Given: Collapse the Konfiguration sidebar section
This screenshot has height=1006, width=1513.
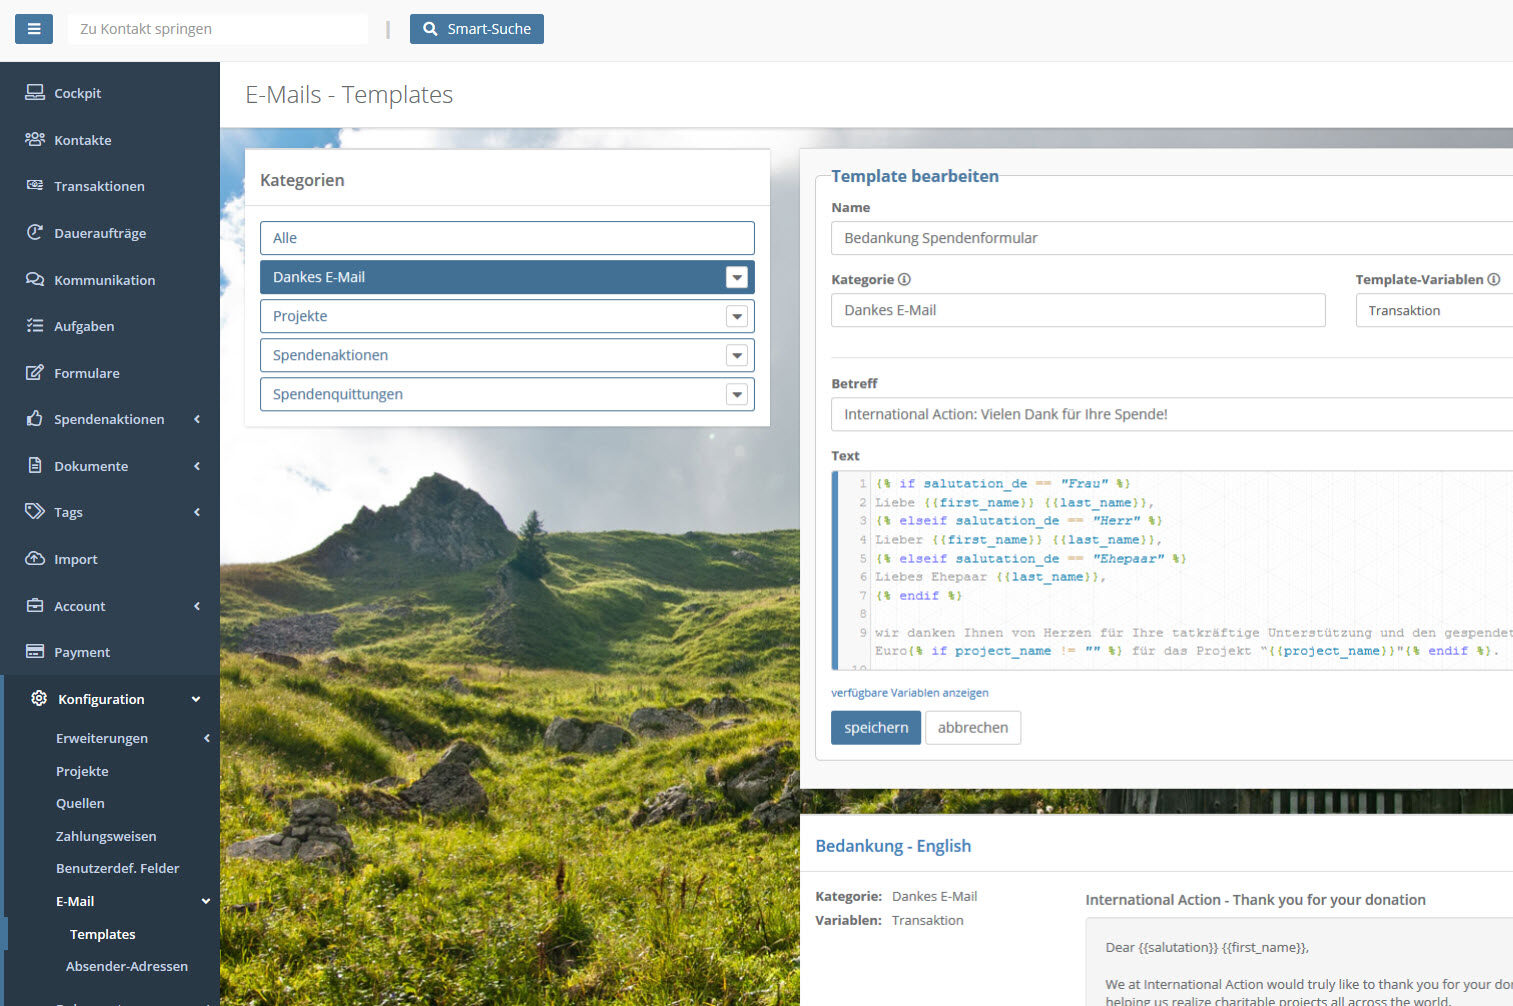Looking at the screenshot, I should click(196, 699).
